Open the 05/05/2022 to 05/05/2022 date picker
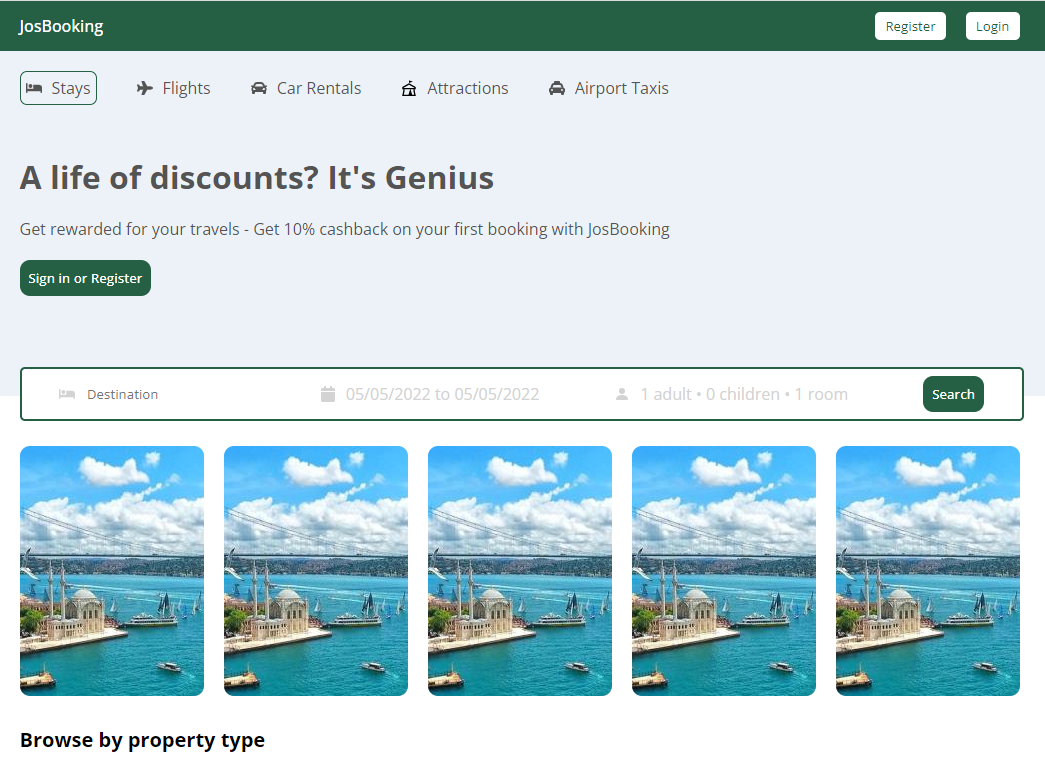 (442, 394)
